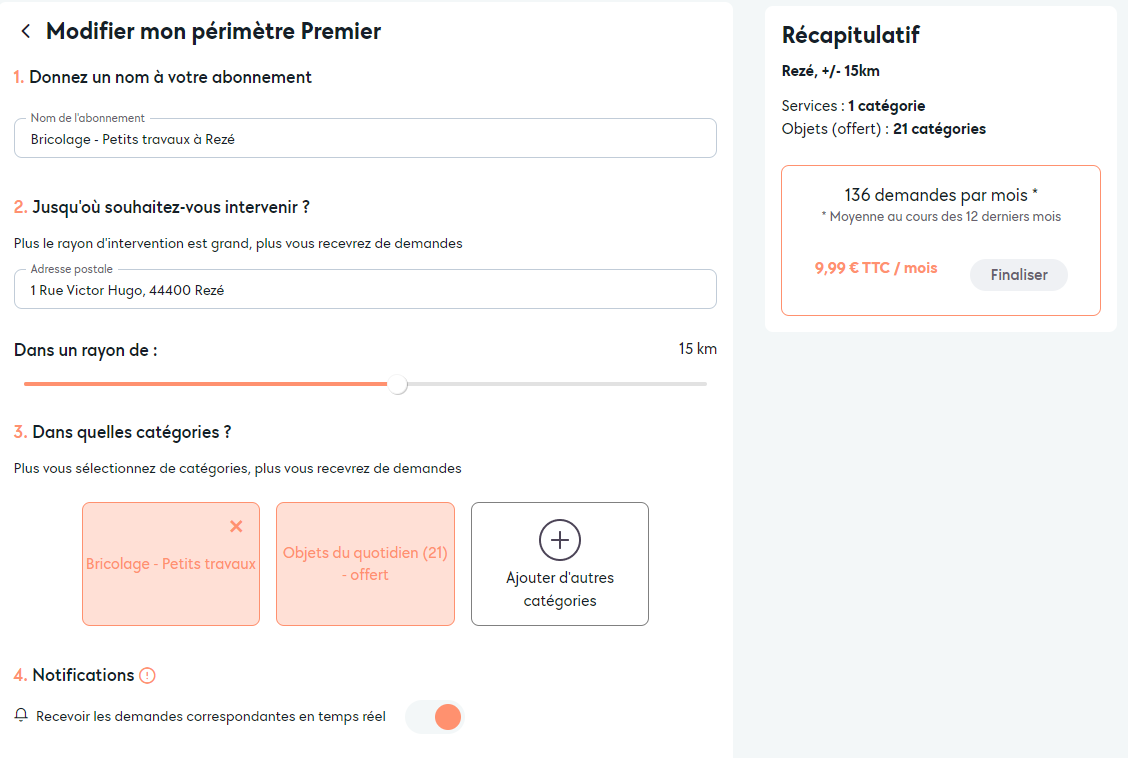Click the Récapitulatif heading
The image size is (1128, 758).
click(850, 35)
